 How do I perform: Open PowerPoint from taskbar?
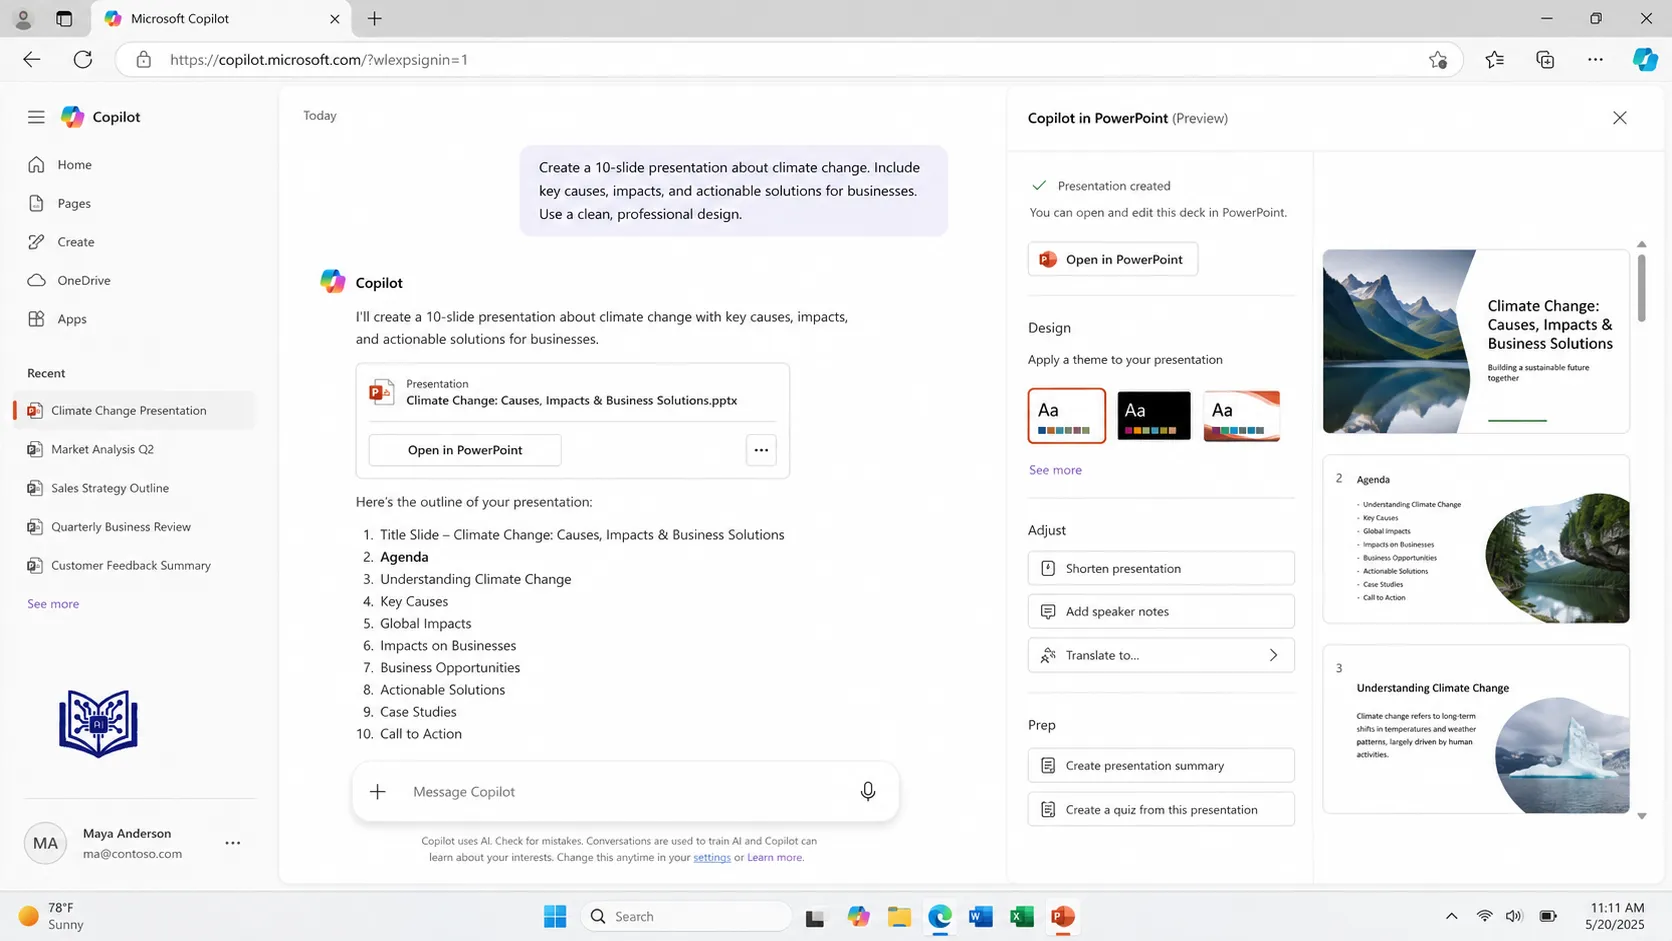pos(1063,916)
